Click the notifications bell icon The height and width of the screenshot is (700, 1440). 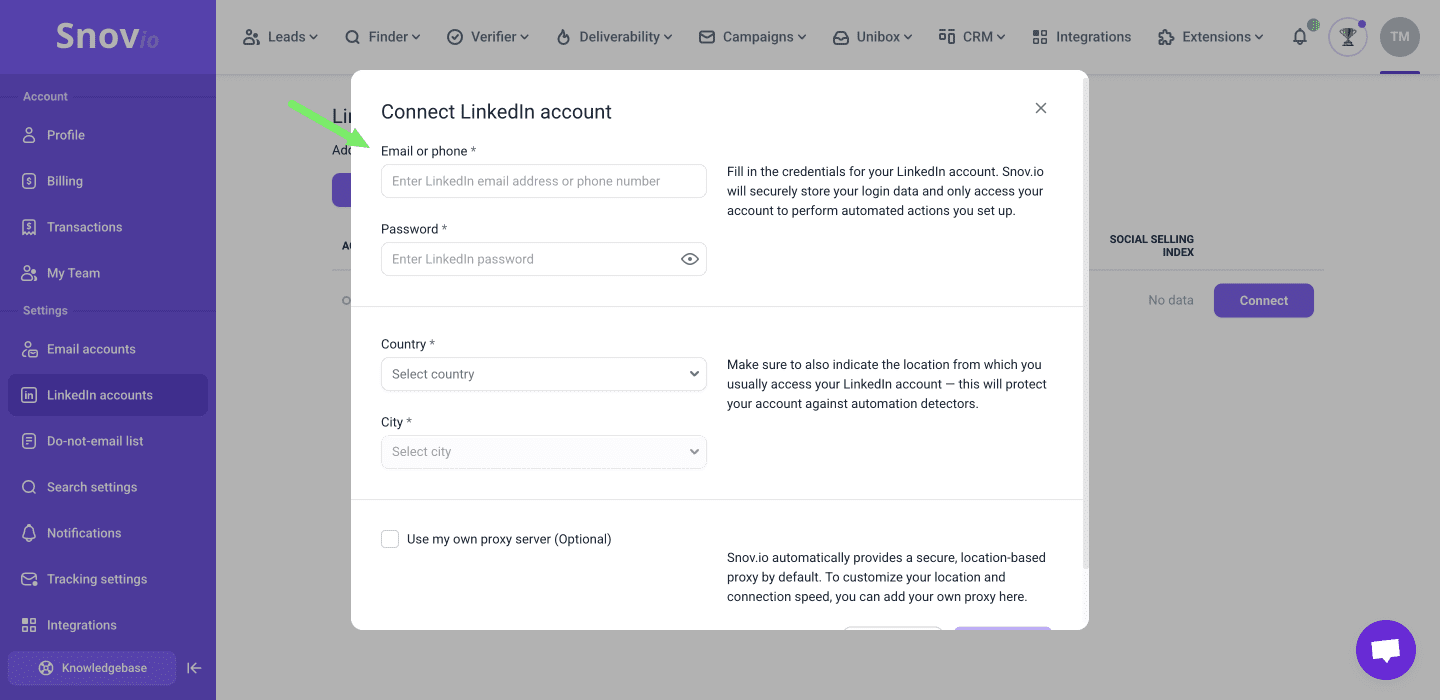click(1300, 37)
